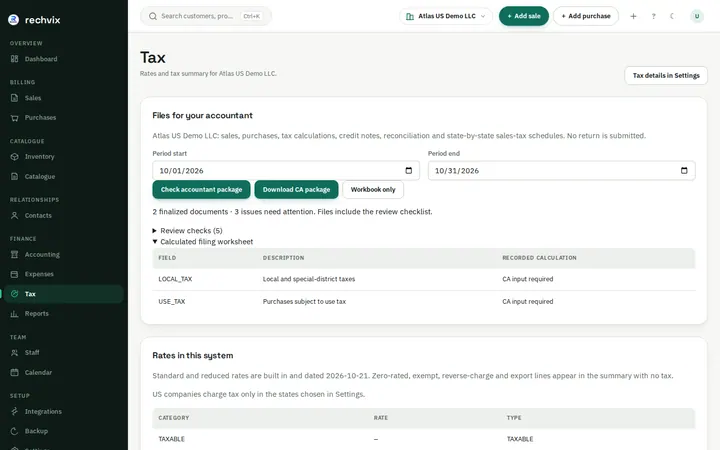Open Atlas US Demo LLC company dropdown
This screenshot has height=450, width=720.
point(446,16)
